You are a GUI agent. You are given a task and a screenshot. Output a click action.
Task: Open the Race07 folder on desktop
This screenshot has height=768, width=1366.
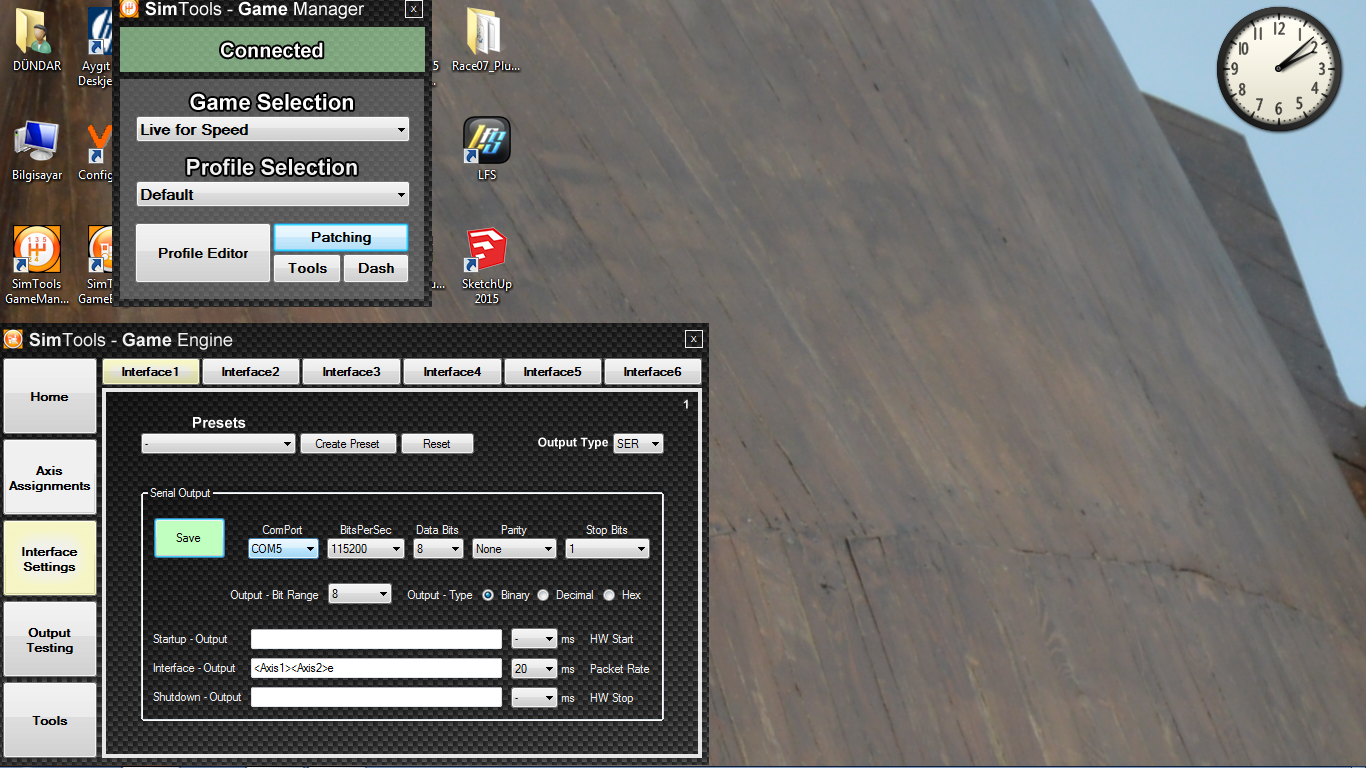(x=486, y=40)
